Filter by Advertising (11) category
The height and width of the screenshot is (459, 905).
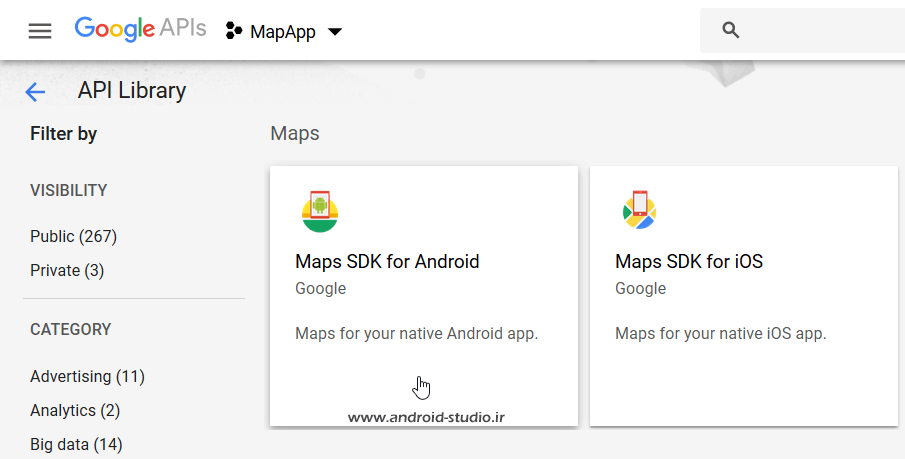tap(87, 376)
